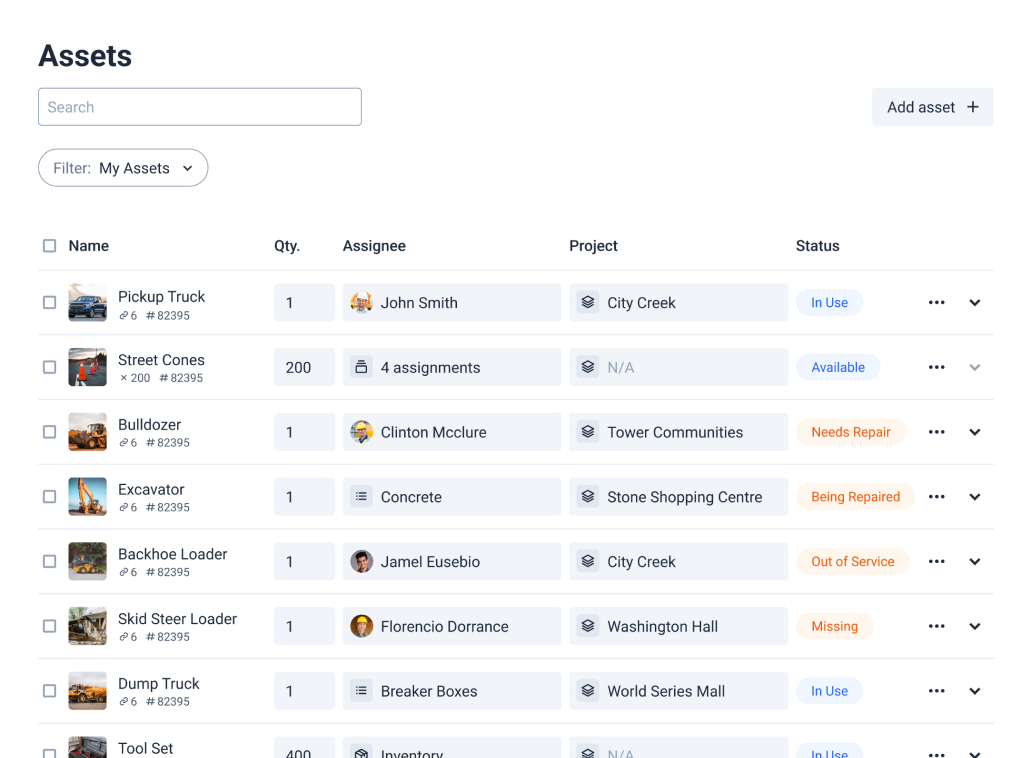Sort by the Status column header
This screenshot has width=1032, height=758.
click(x=817, y=246)
